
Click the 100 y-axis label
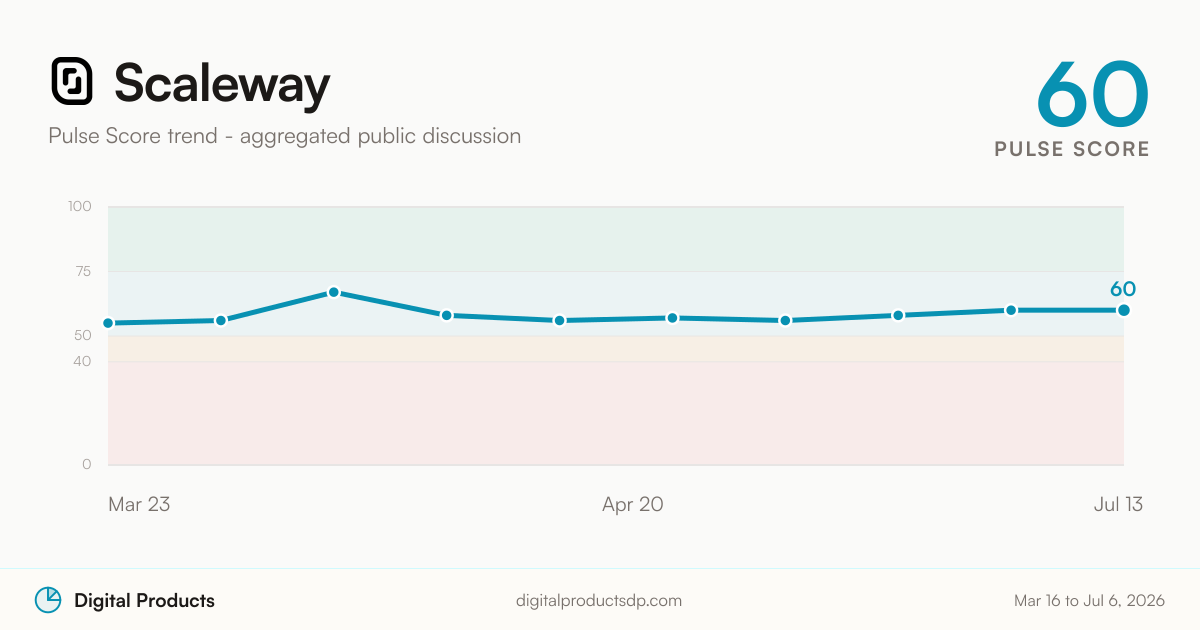(x=80, y=207)
